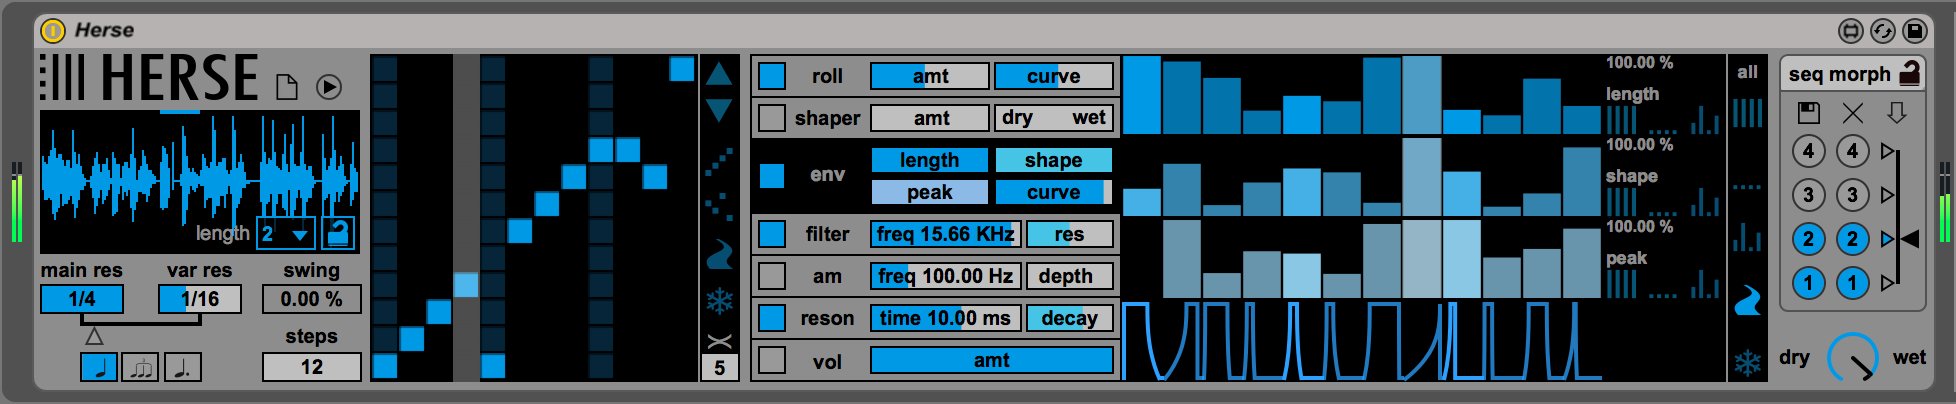Click the snowflake icon in the all column
This screenshot has height=404, width=1956.
point(1747,362)
